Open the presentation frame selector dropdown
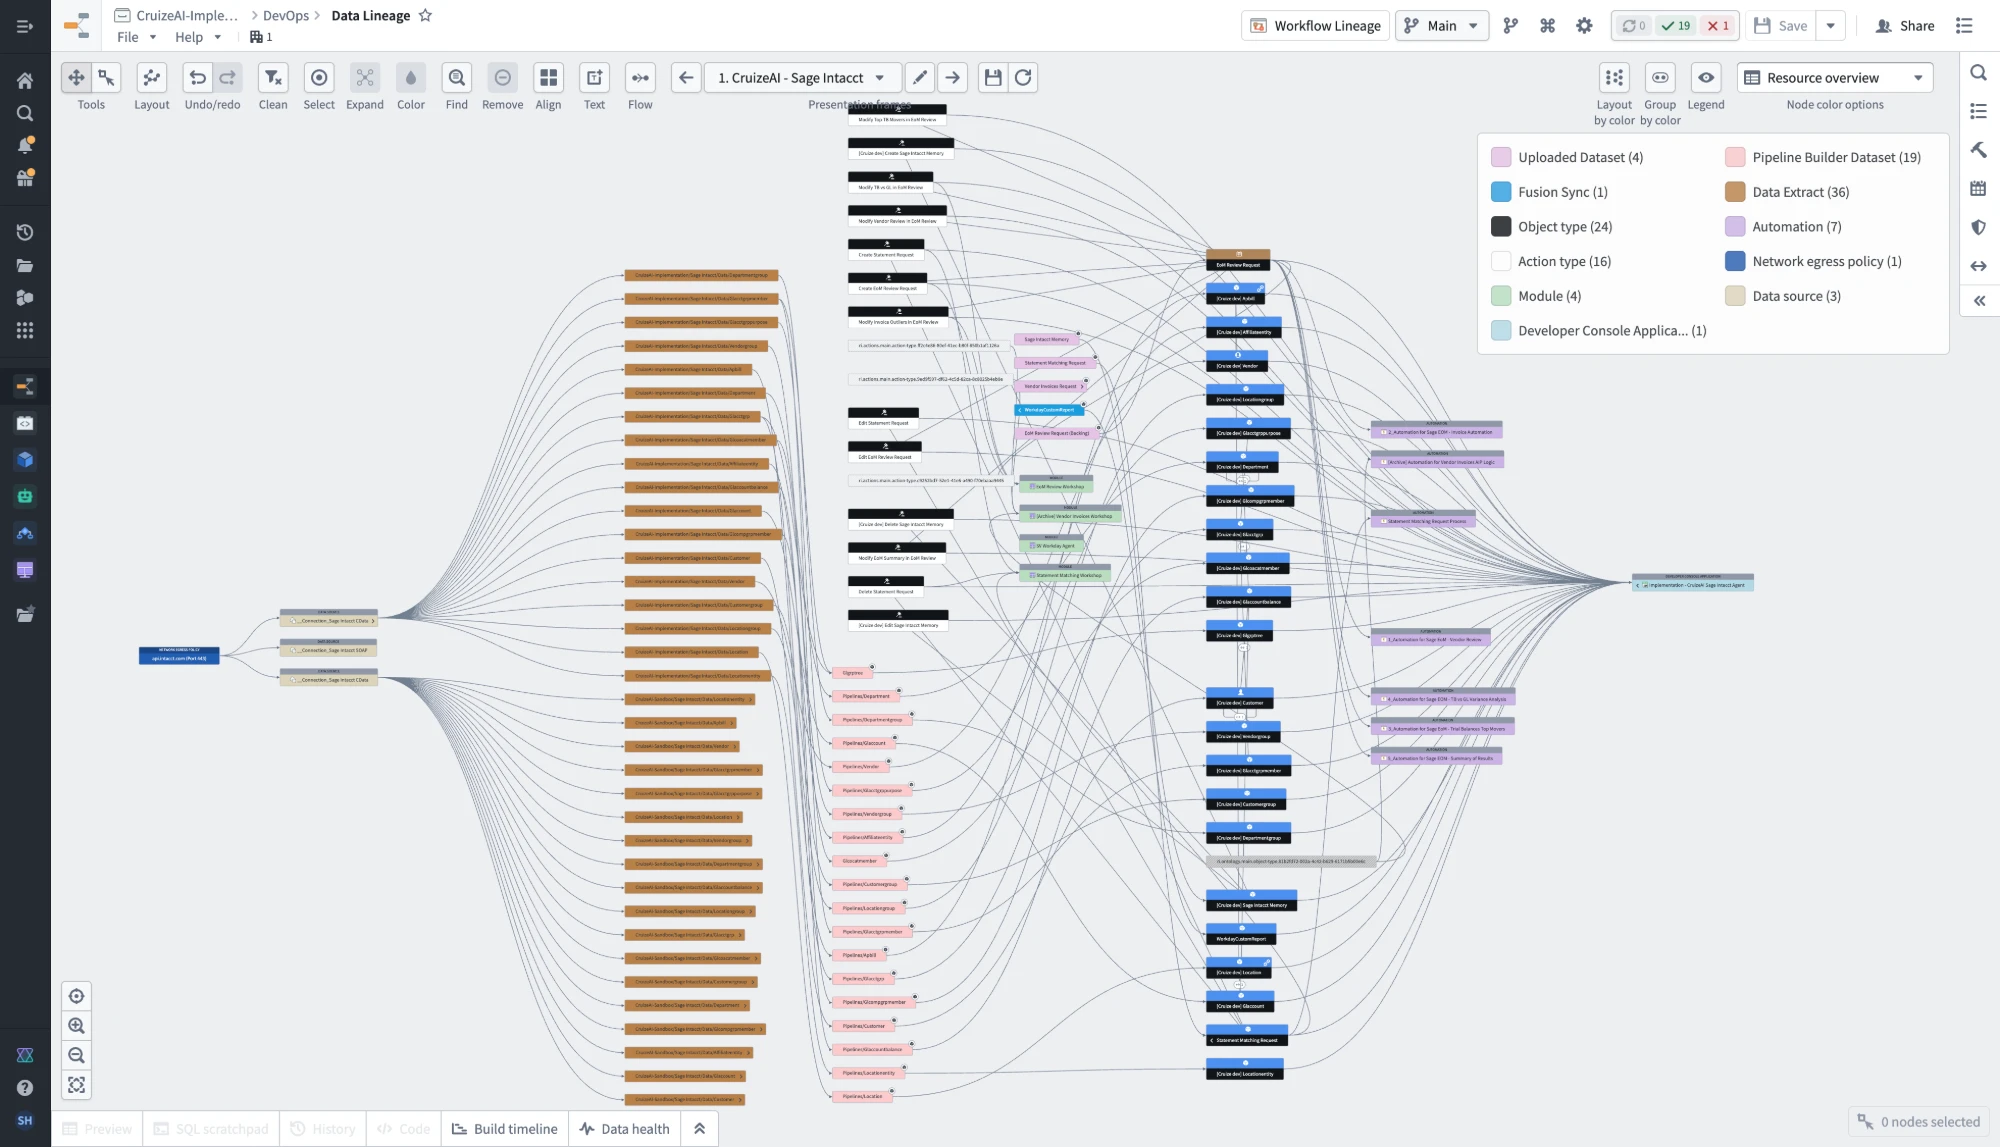The width and height of the screenshot is (2000, 1147). pyautogui.click(x=801, y=78)
